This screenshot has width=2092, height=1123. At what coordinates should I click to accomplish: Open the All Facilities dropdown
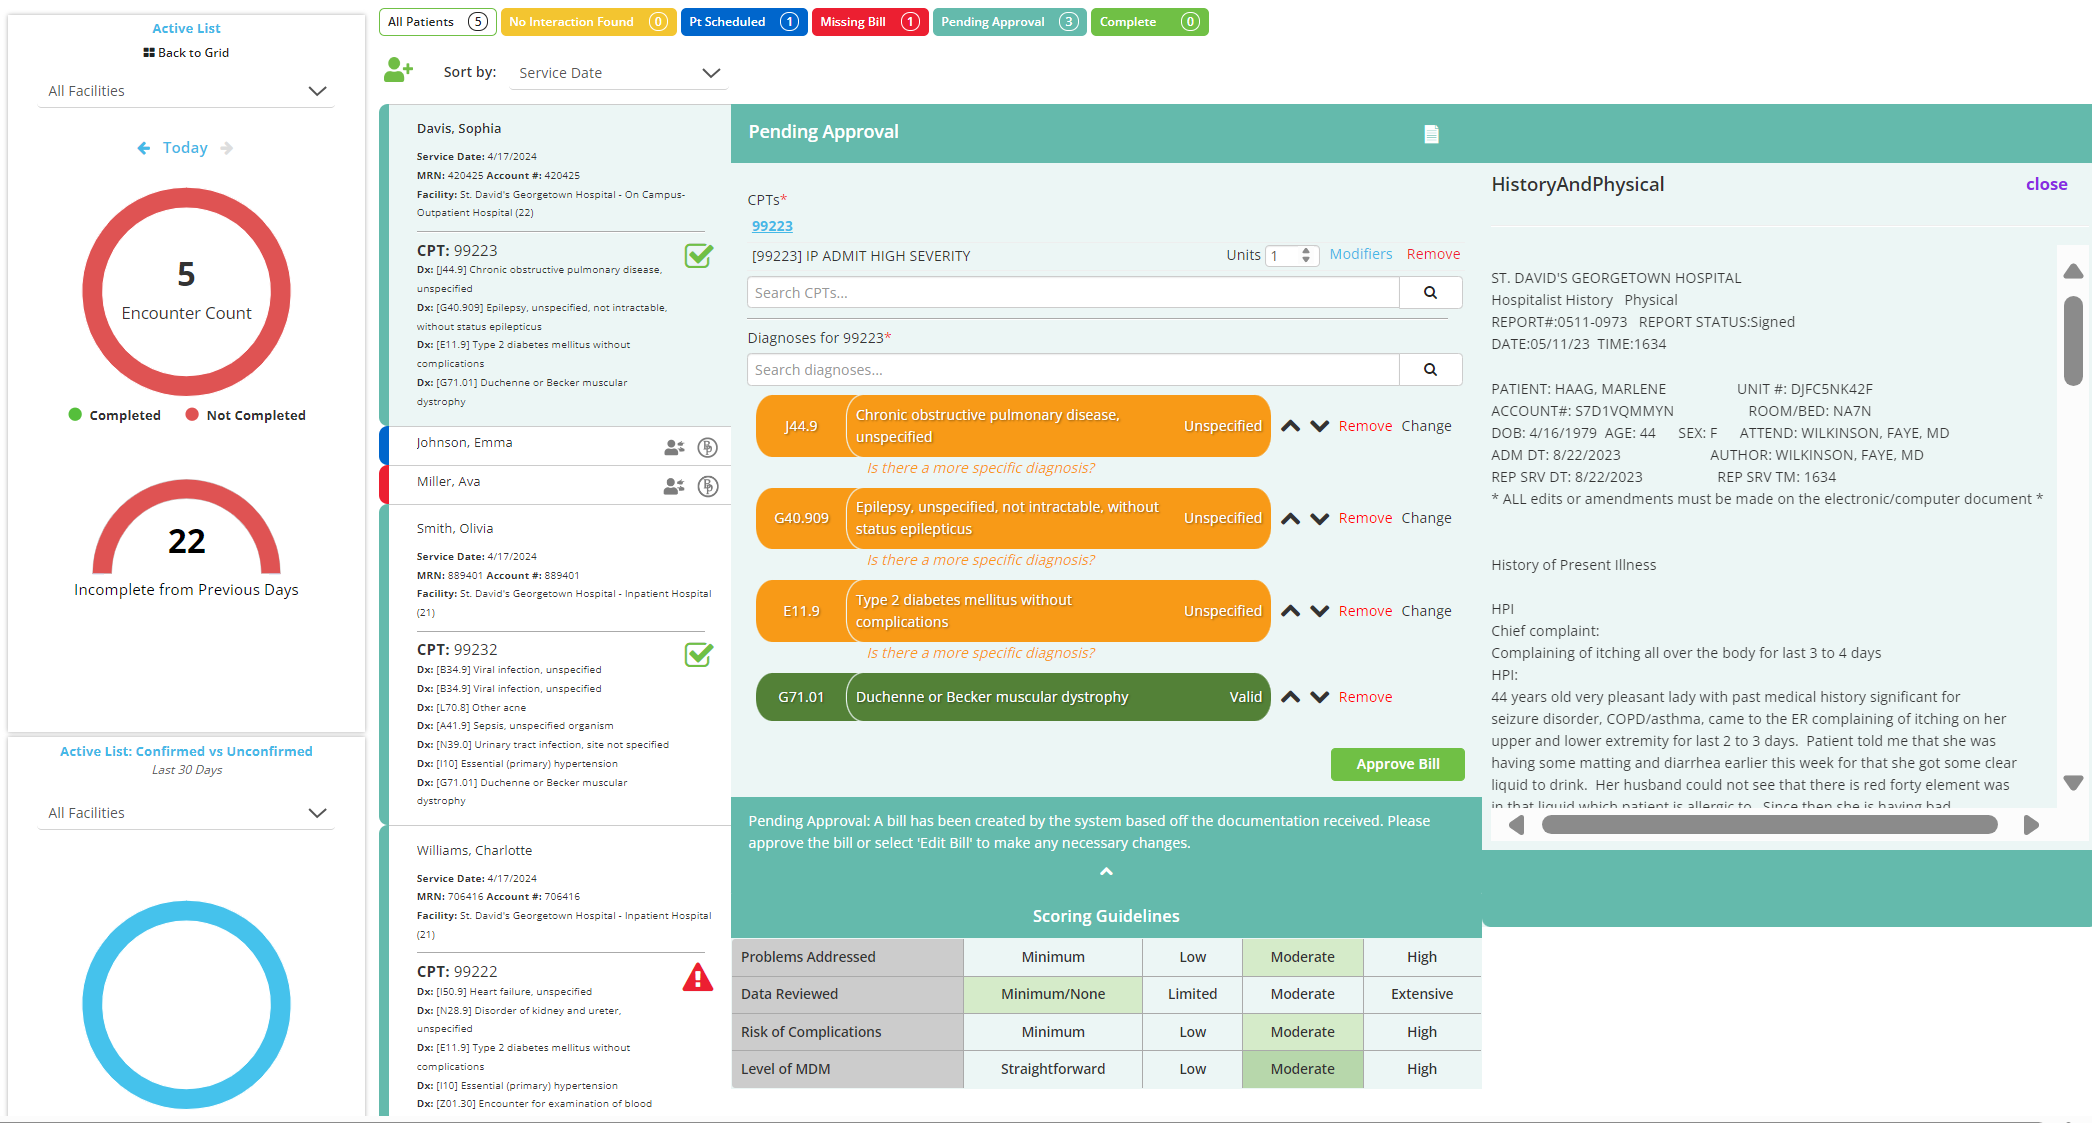click(185, 90)
